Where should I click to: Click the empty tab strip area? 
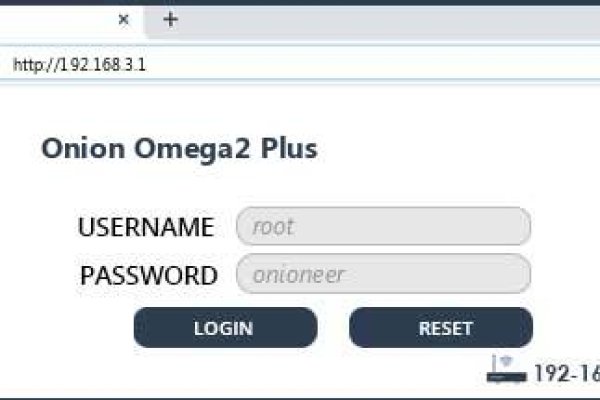pos(383,21)
